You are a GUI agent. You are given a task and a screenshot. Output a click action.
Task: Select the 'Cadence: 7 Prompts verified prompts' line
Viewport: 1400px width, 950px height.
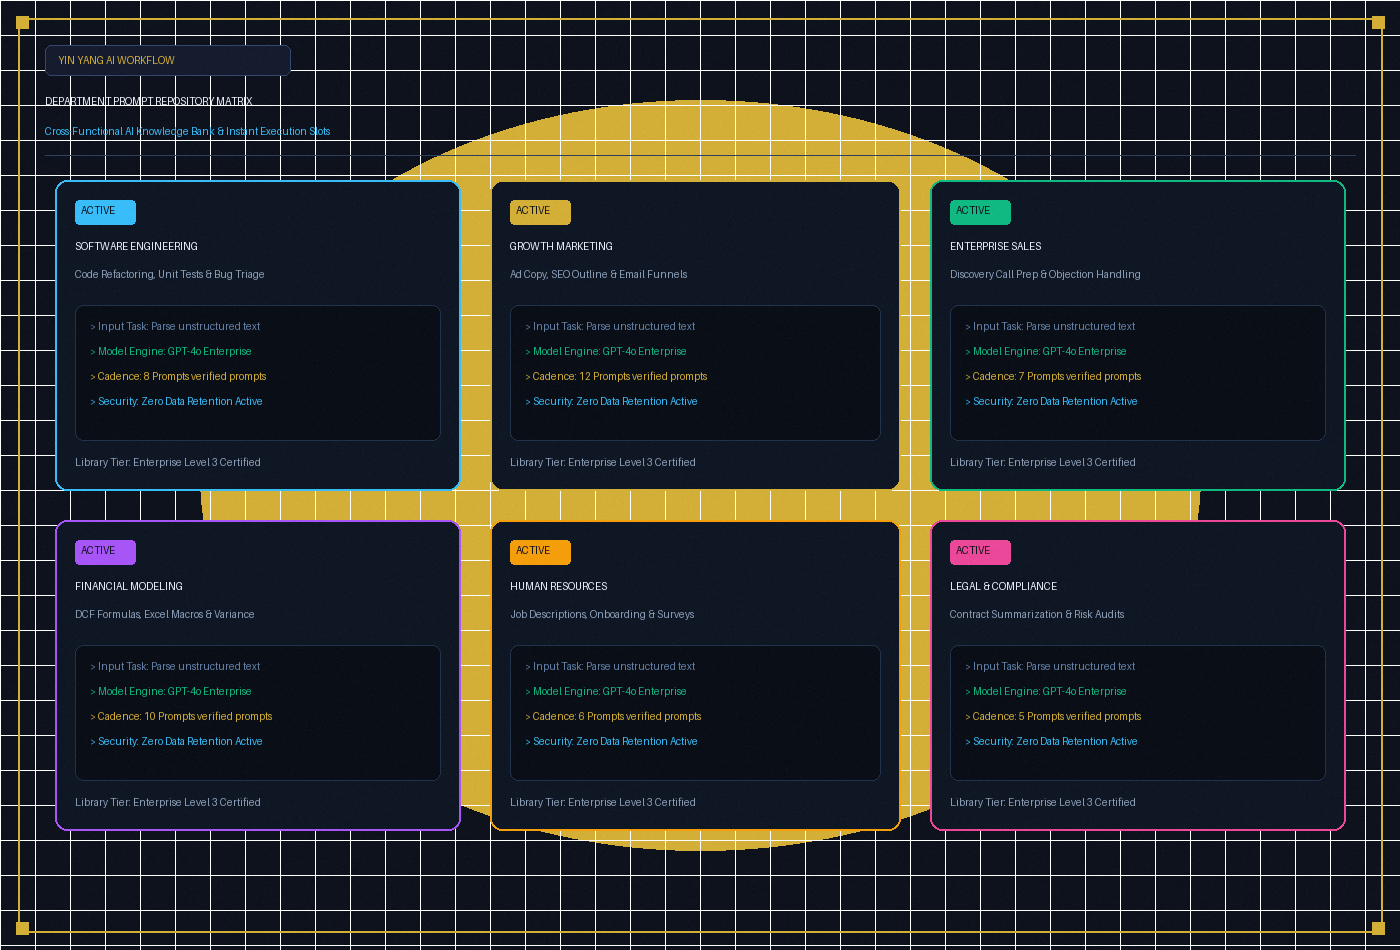pos(1053,377)
